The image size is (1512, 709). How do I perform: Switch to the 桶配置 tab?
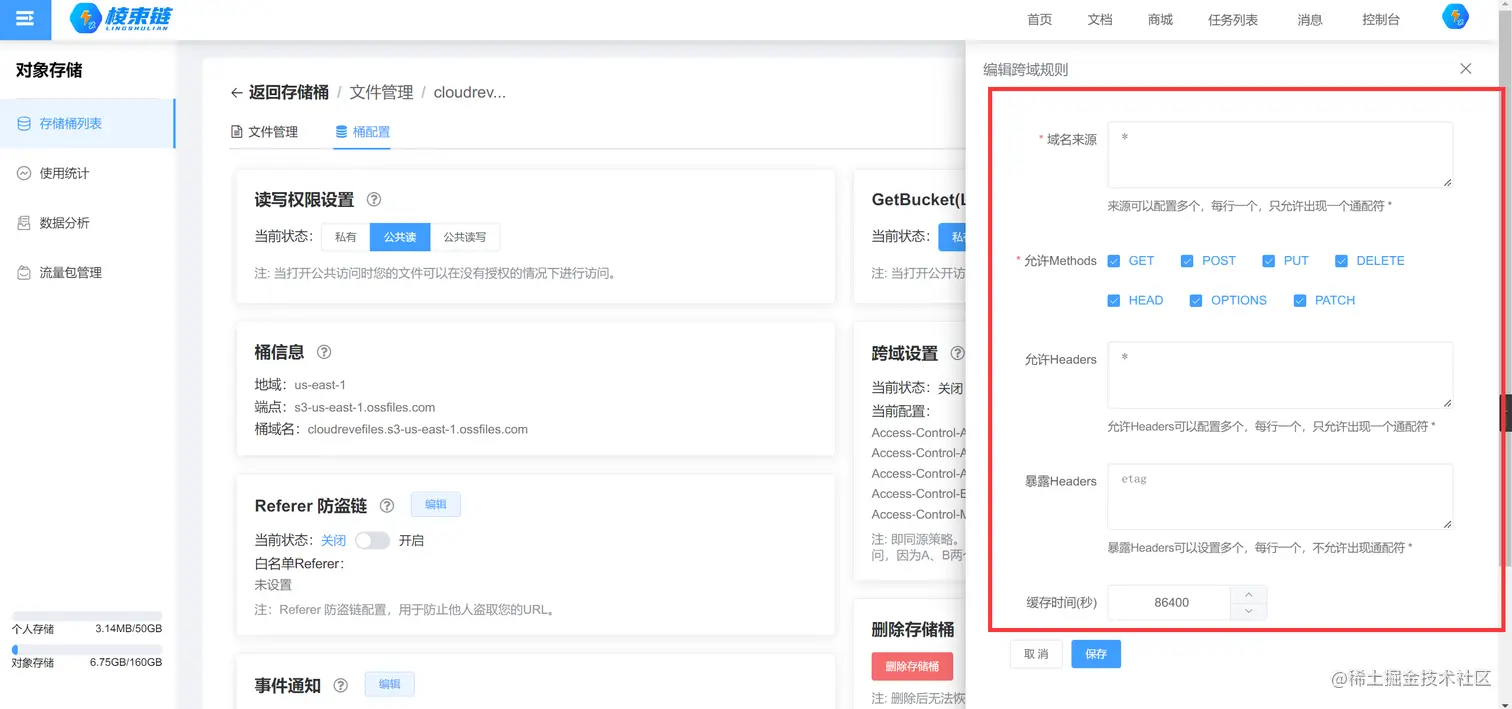(x=362, y=132)
